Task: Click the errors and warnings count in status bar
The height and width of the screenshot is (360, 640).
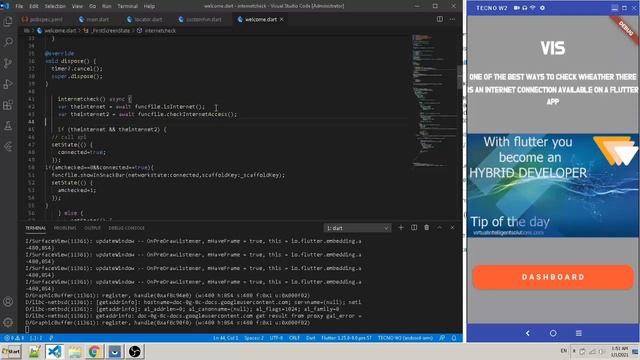Action: point(14,338)
